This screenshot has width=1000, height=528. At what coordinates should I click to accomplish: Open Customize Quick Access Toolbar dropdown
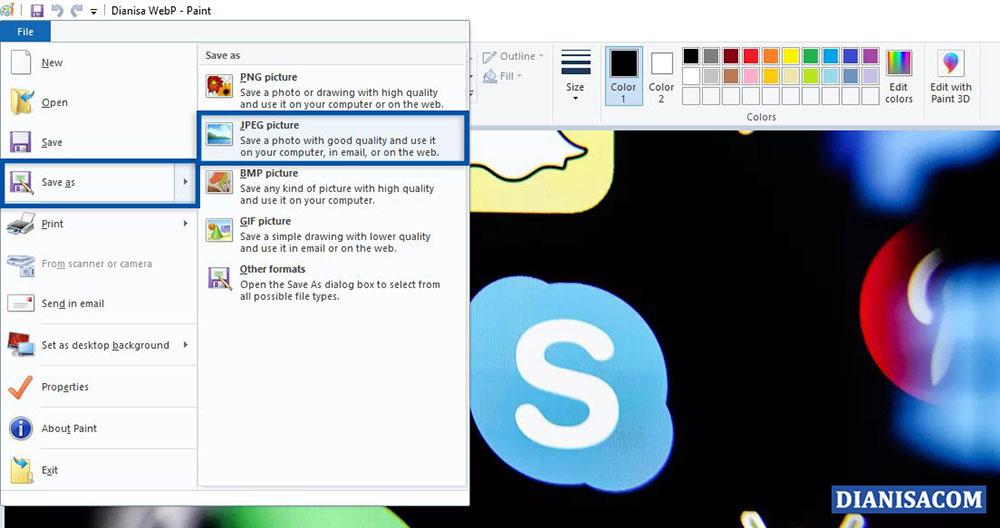click(x=94, y=11)
